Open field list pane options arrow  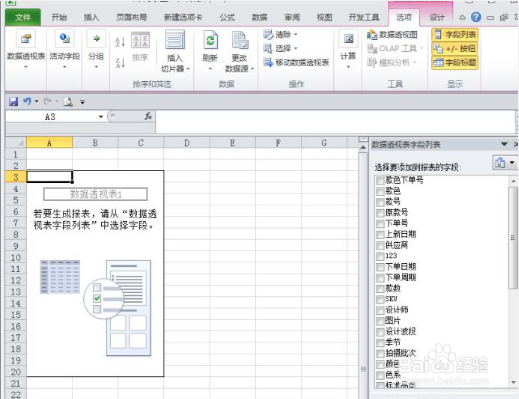pos(504,144)
